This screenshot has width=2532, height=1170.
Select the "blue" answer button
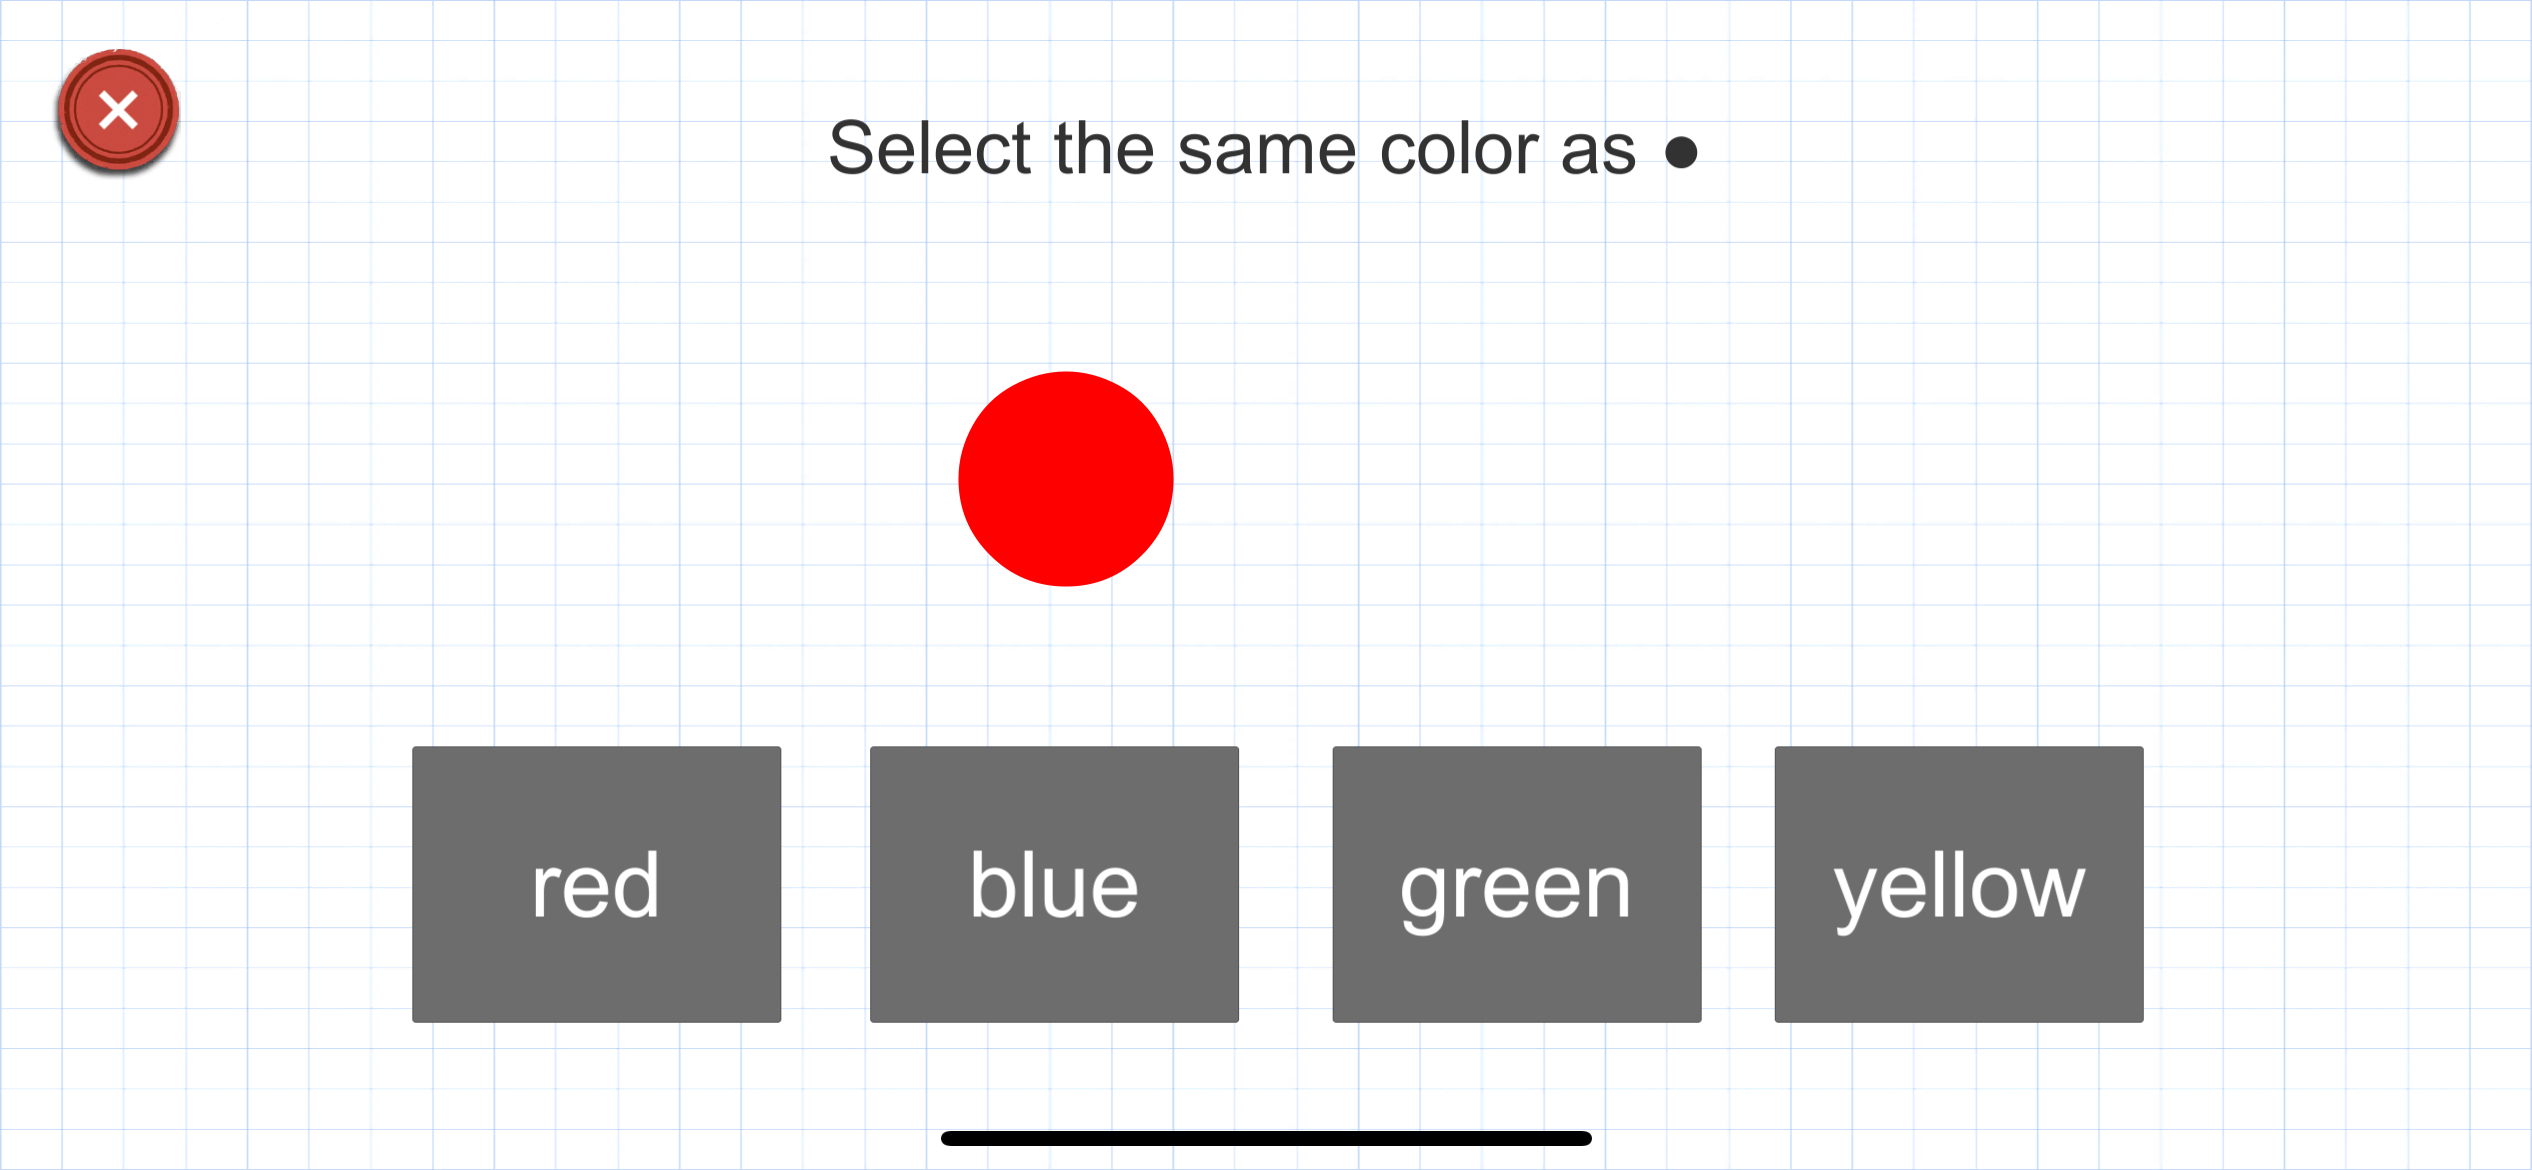(x=1054, y=884)
